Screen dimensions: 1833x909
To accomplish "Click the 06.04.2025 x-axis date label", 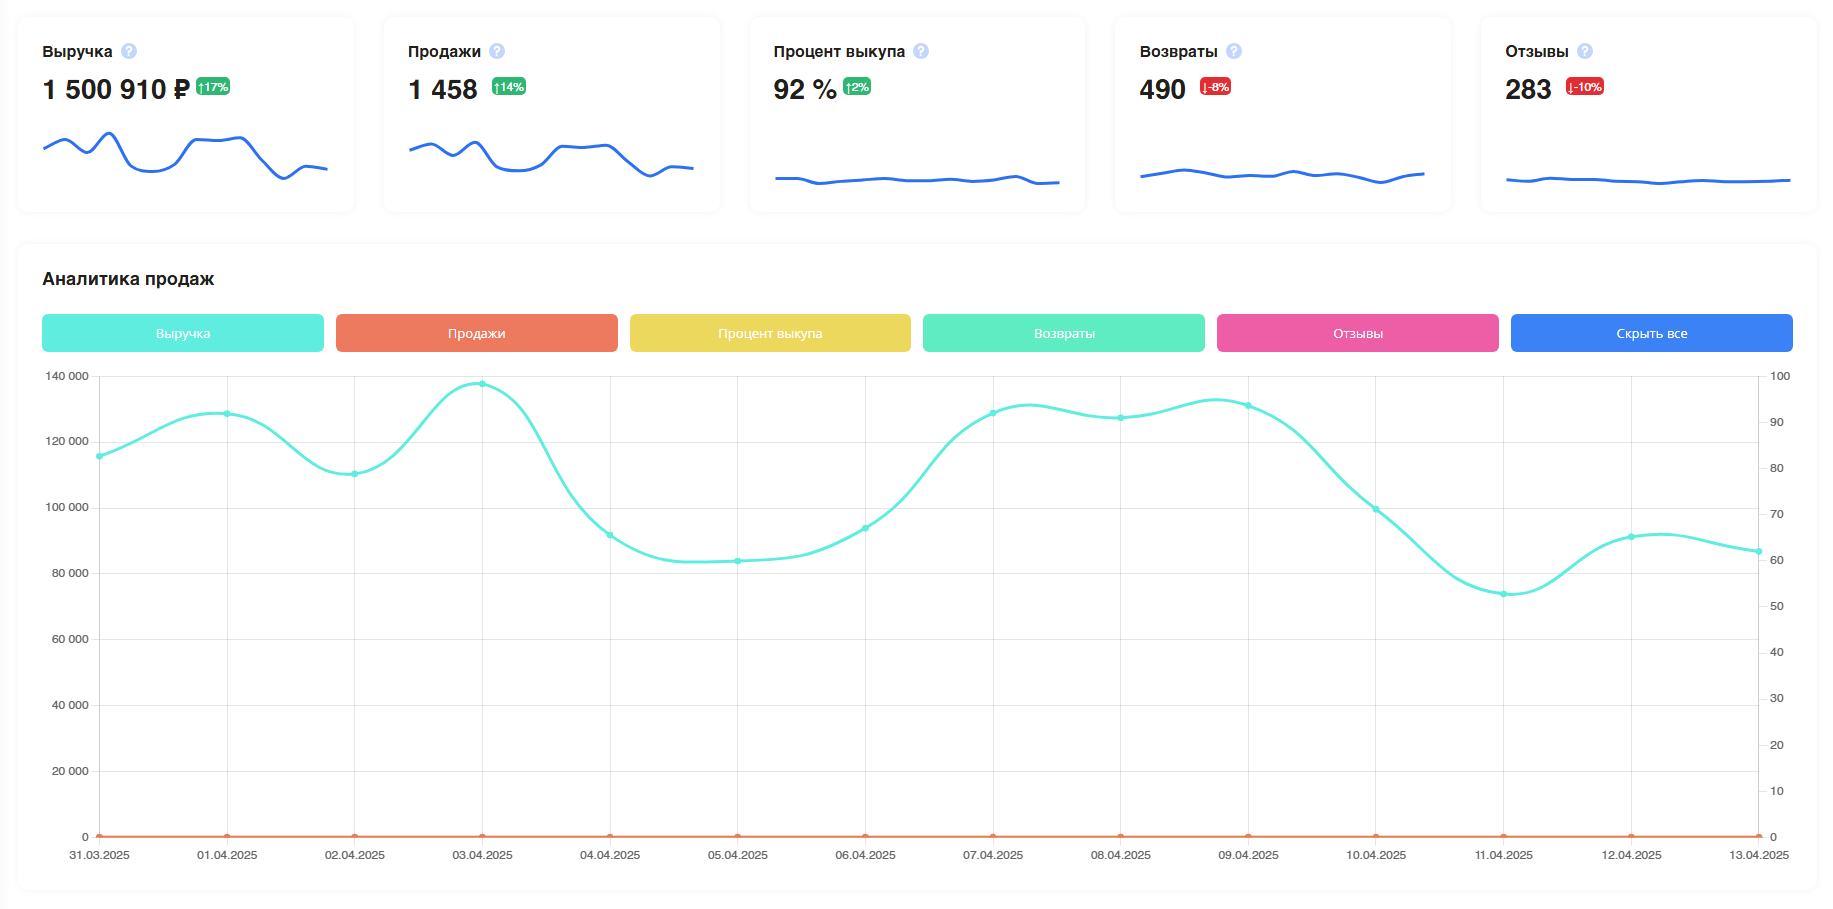I will click(865, 855).
